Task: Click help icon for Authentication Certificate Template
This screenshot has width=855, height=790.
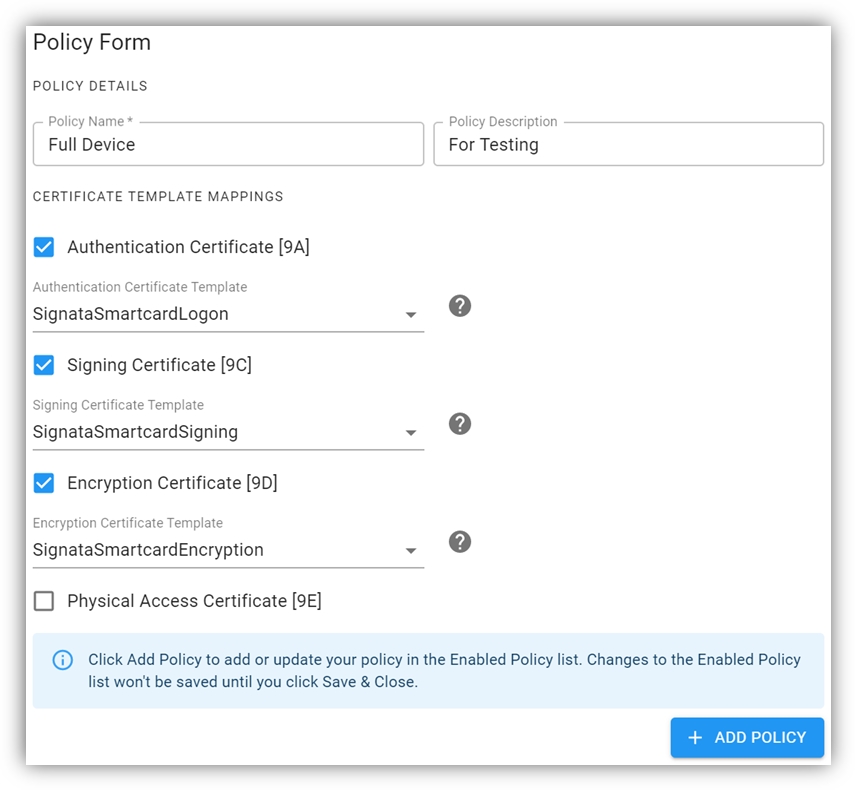Action: pyautogui.click(x=459, y=306)
